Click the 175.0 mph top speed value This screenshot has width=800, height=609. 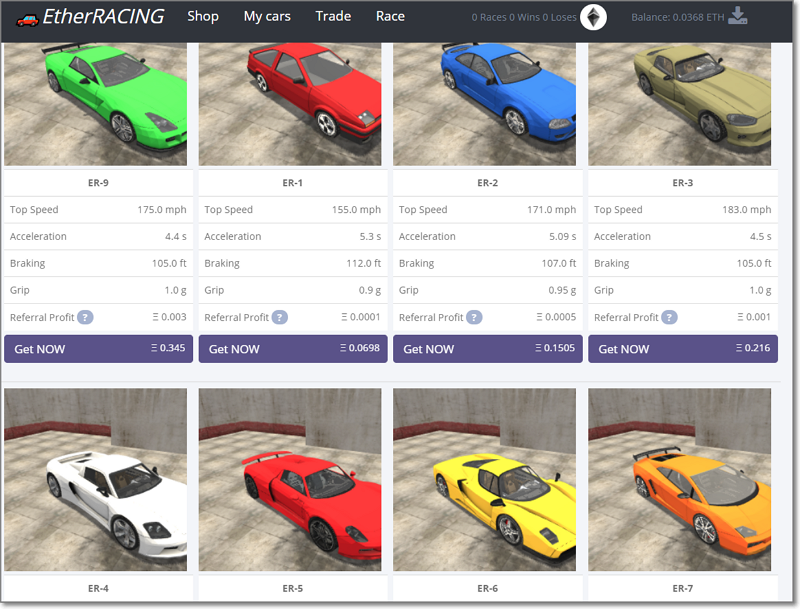[x=162, y=210]
